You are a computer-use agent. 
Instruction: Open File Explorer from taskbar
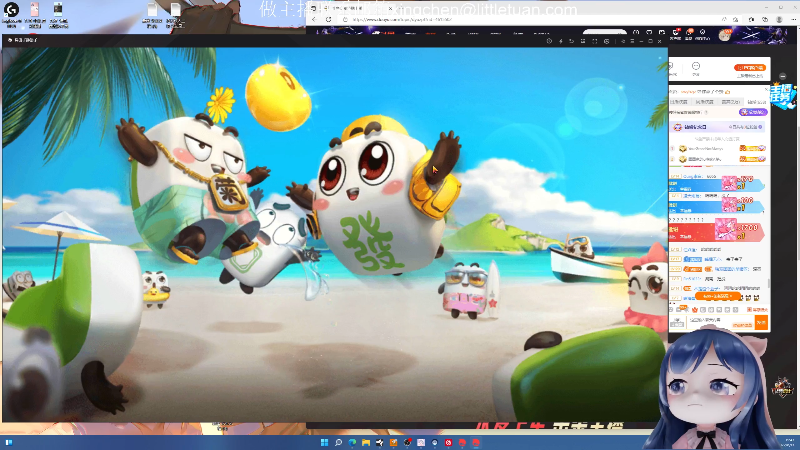[x=366, y=442]
